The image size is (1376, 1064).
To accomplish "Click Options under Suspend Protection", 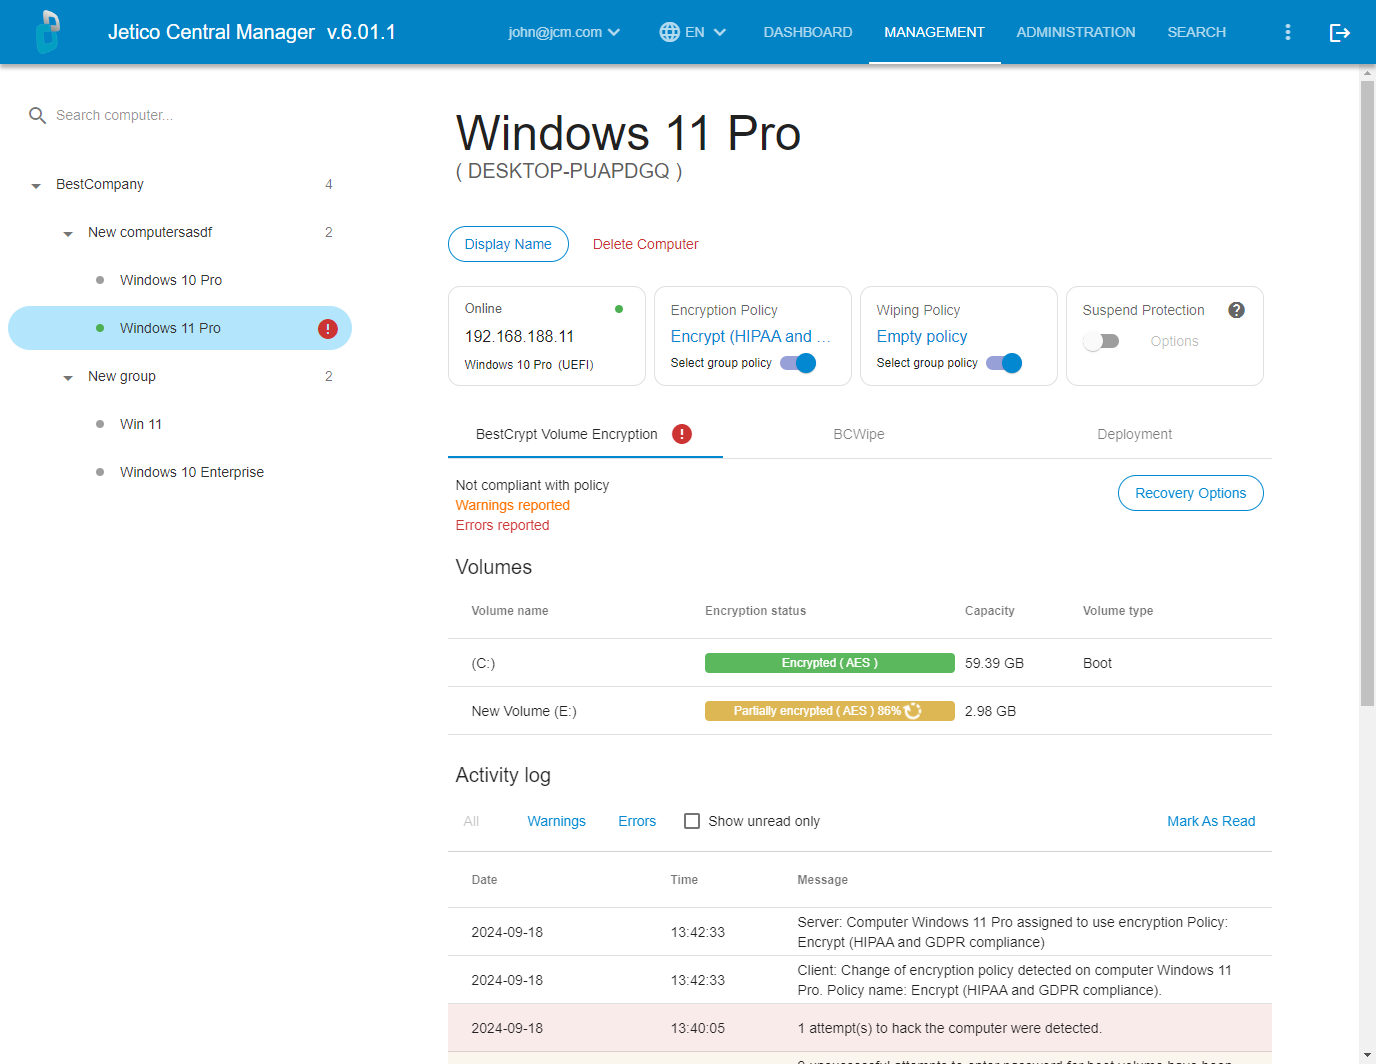I will tap(1174, 341).
